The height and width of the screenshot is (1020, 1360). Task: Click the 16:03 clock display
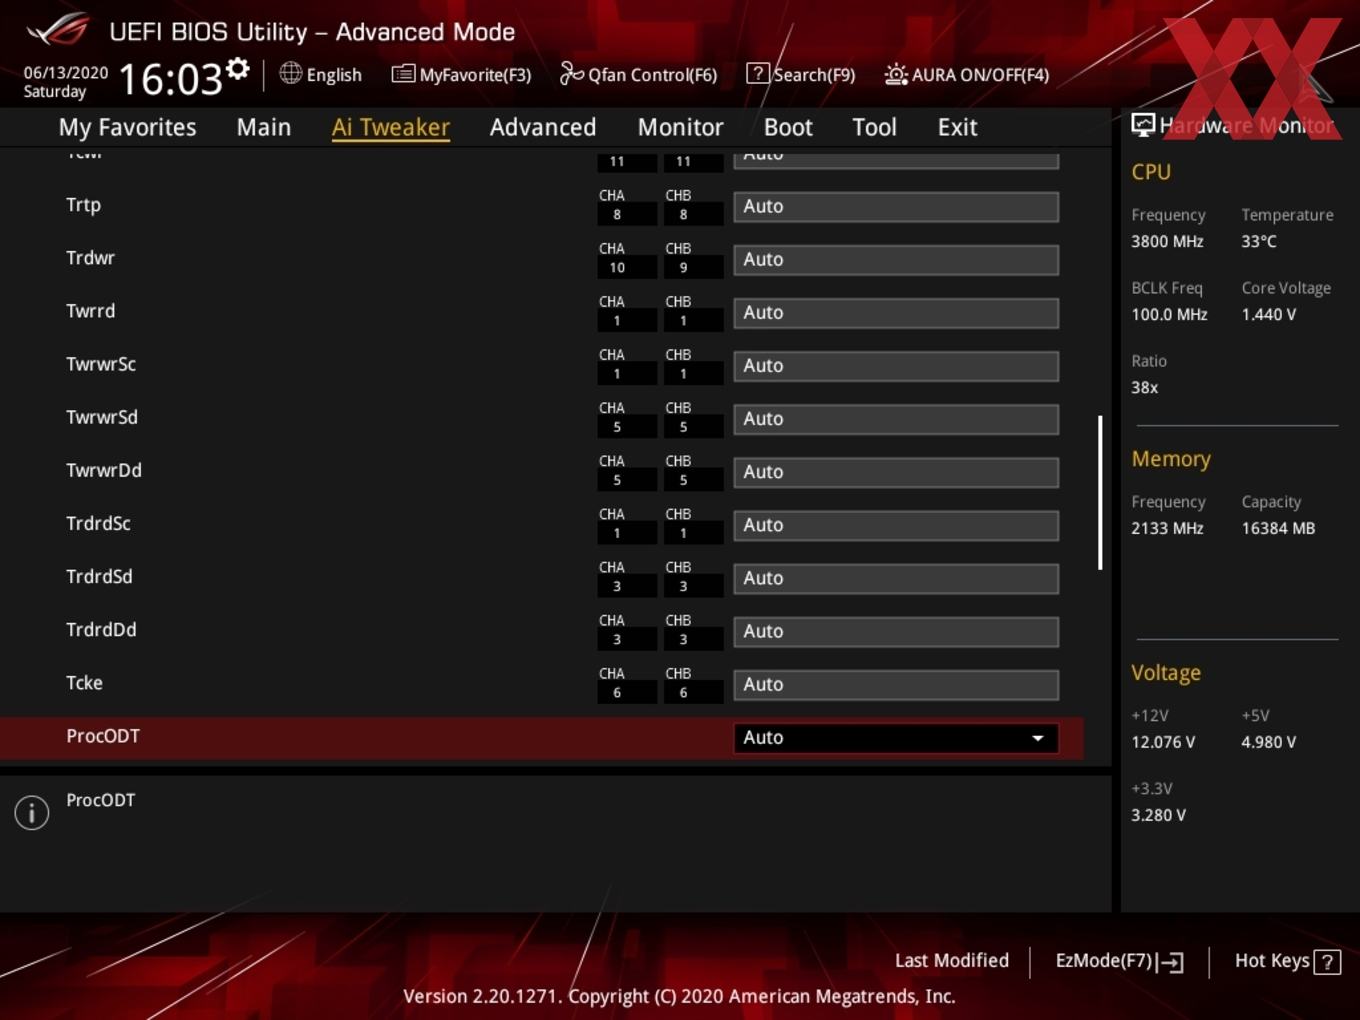pos(170,79)
